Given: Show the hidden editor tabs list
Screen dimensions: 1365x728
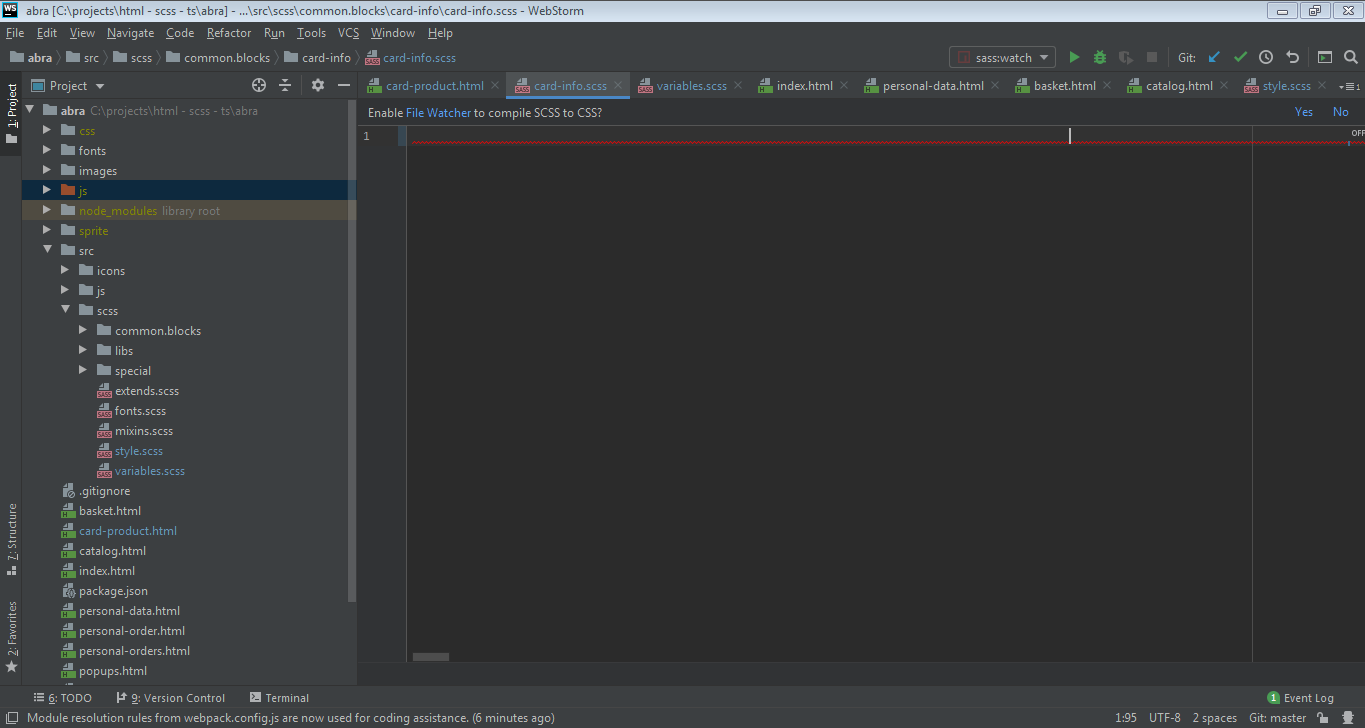Looking at the screenshot, I should pos(1349,86).
